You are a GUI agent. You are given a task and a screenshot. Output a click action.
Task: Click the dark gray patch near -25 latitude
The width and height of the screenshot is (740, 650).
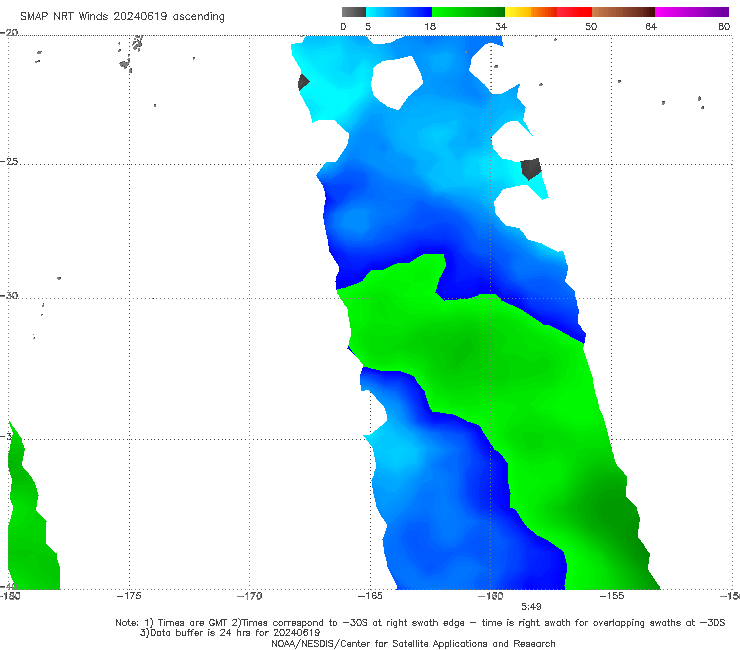pos(531,169)
